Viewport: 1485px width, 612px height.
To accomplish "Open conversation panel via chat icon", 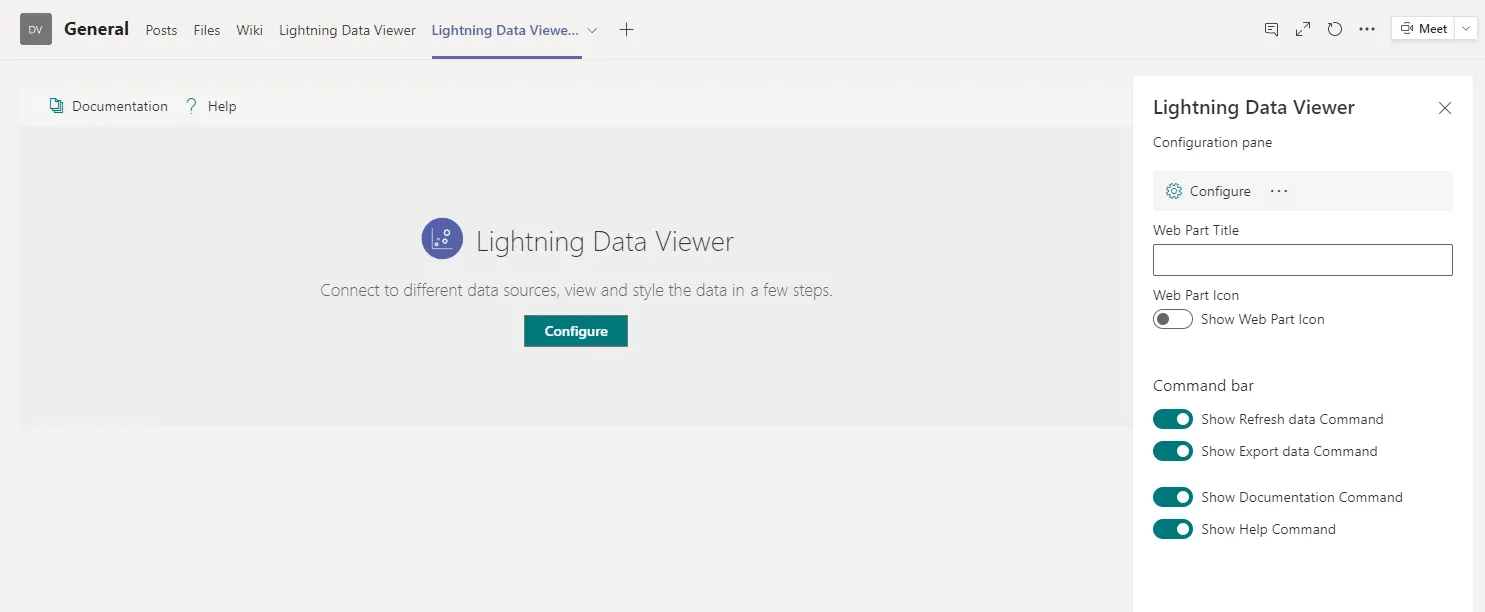I will (x=1271, y=29).
